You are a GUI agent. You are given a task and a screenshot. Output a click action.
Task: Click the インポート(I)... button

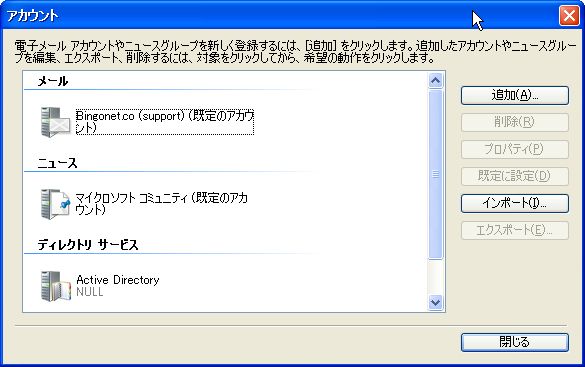tap(515, 203)
